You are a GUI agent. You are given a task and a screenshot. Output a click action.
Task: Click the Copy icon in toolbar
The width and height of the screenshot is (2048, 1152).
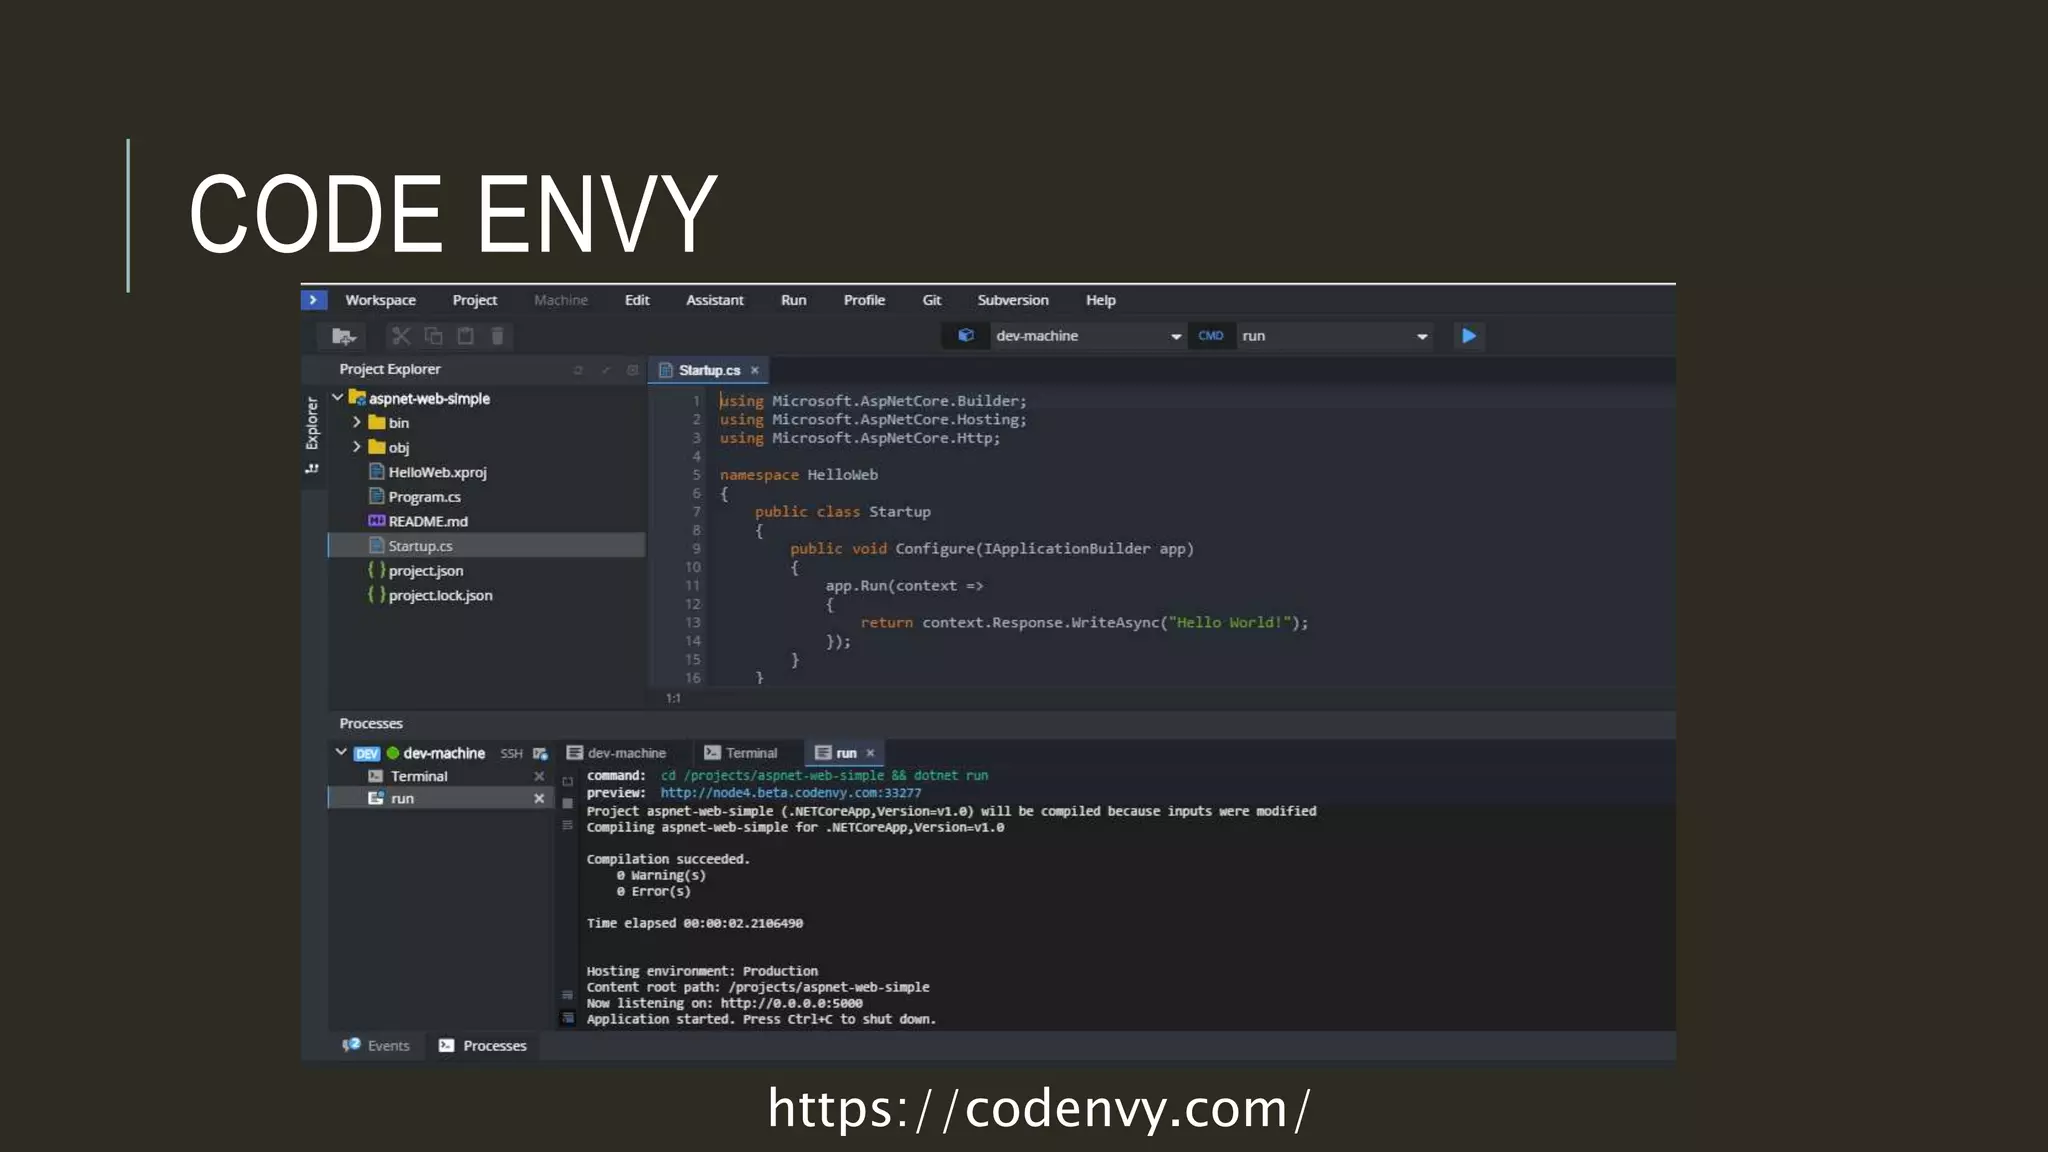(433, 336)
